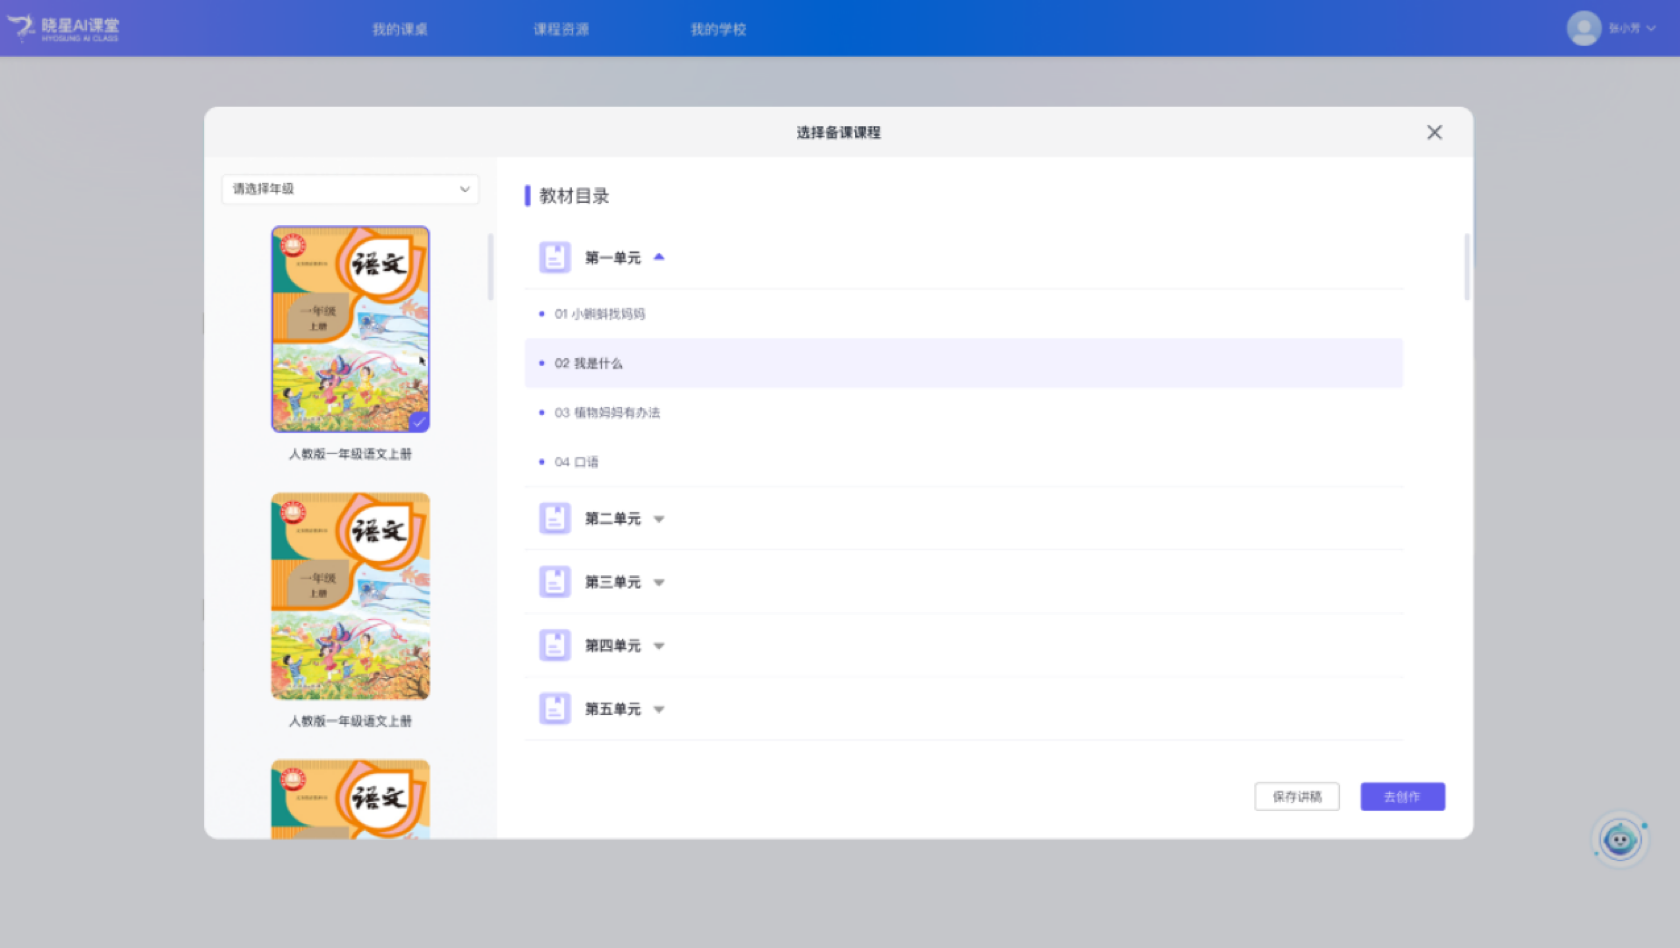Viewport: 1680px width, 948px height.
Task: Toggle the selected first textbook checkmark
Action: tap(419, 422)
